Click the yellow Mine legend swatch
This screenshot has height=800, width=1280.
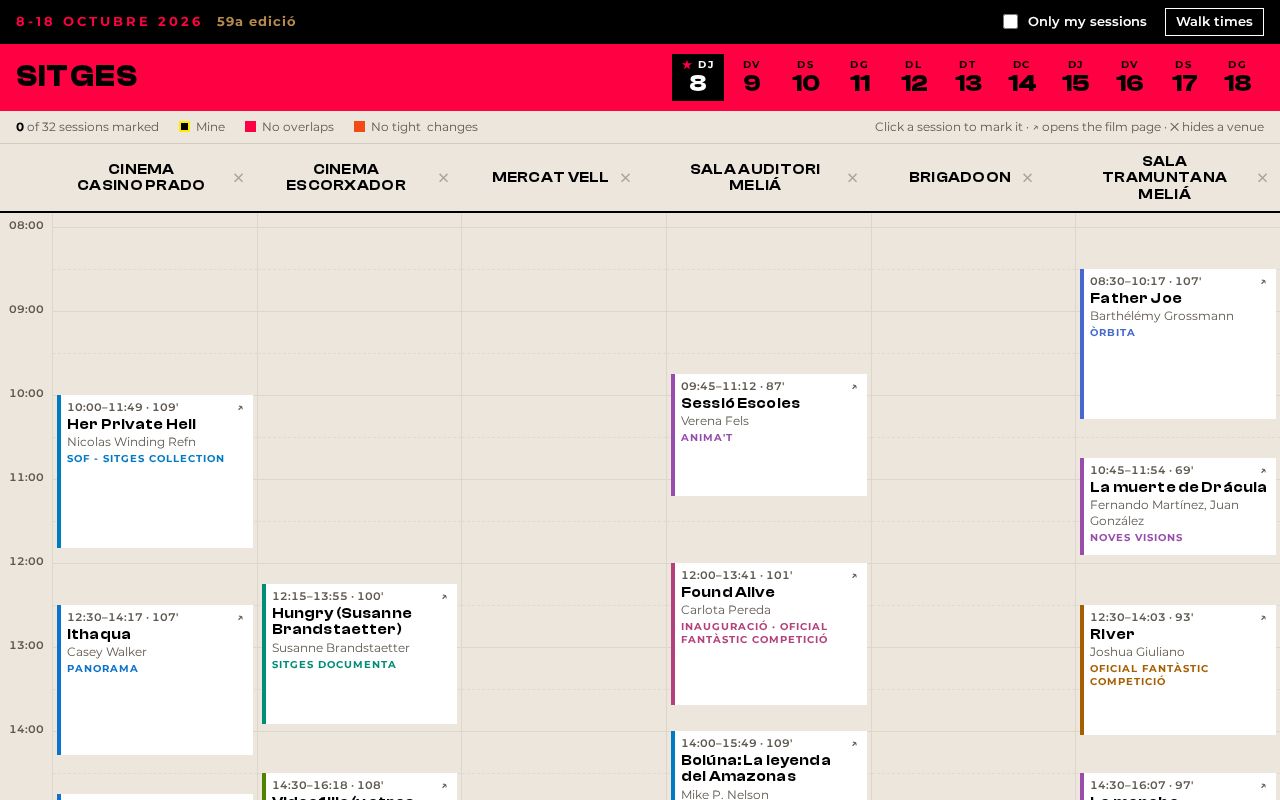pos(184,127)
